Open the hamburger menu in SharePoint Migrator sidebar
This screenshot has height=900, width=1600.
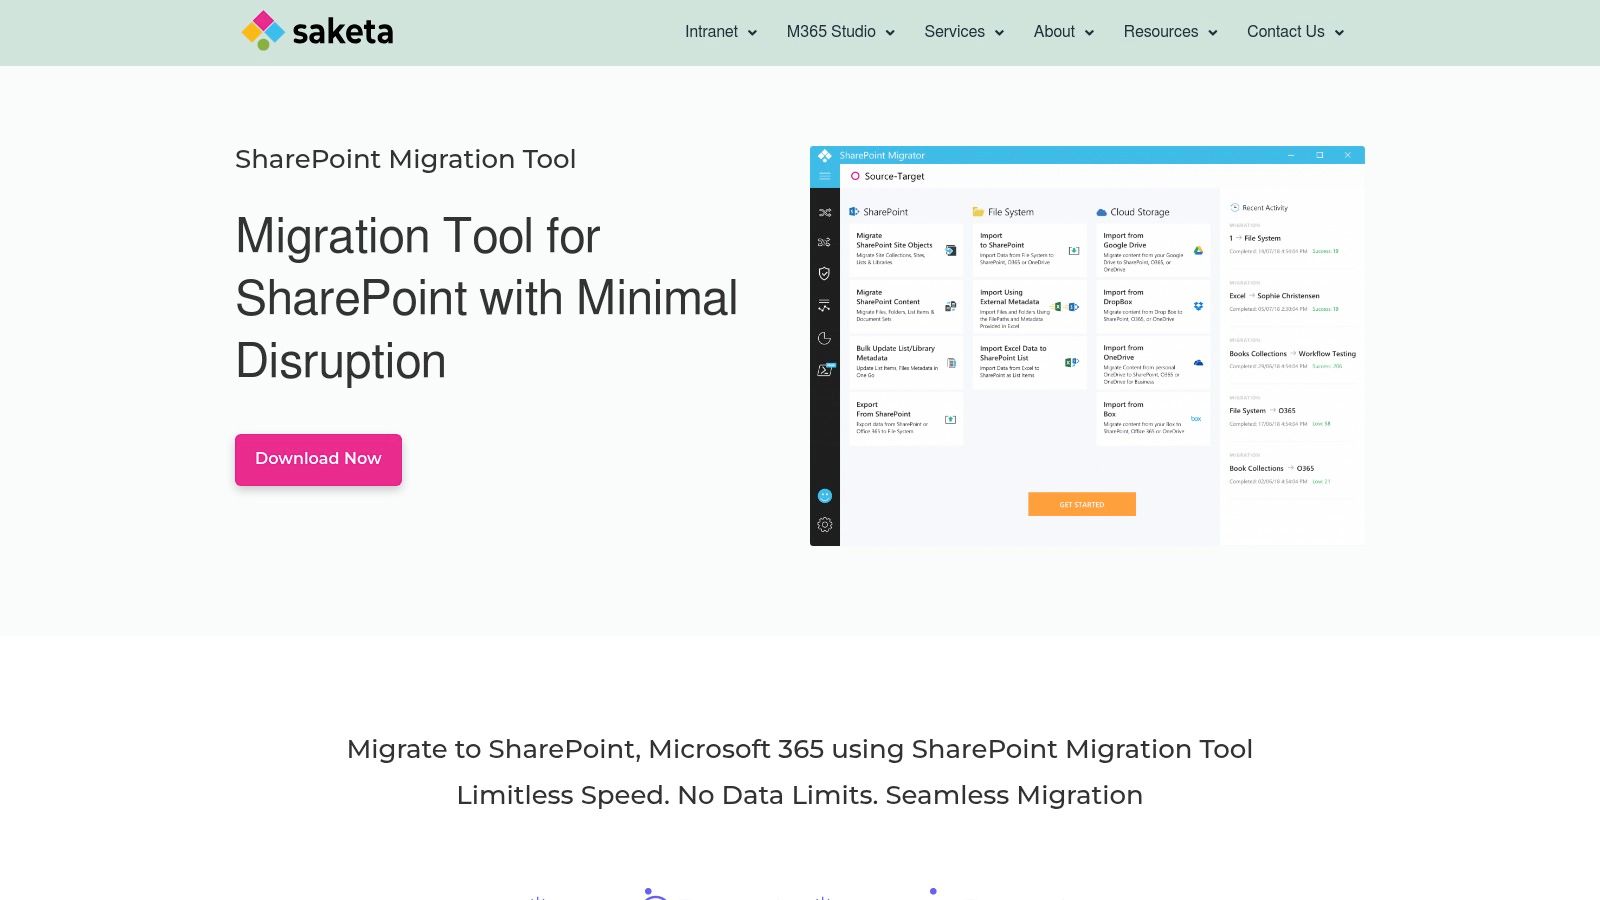click(x=823, y=176)
